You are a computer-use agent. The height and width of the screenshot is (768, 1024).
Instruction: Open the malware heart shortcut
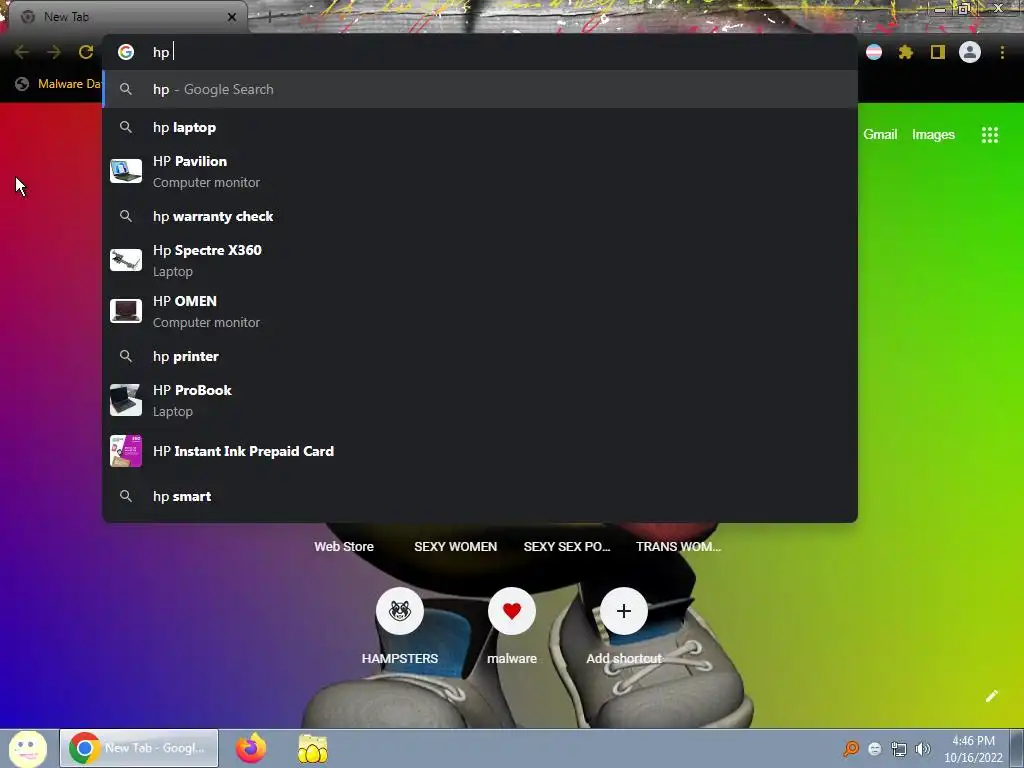511,611
